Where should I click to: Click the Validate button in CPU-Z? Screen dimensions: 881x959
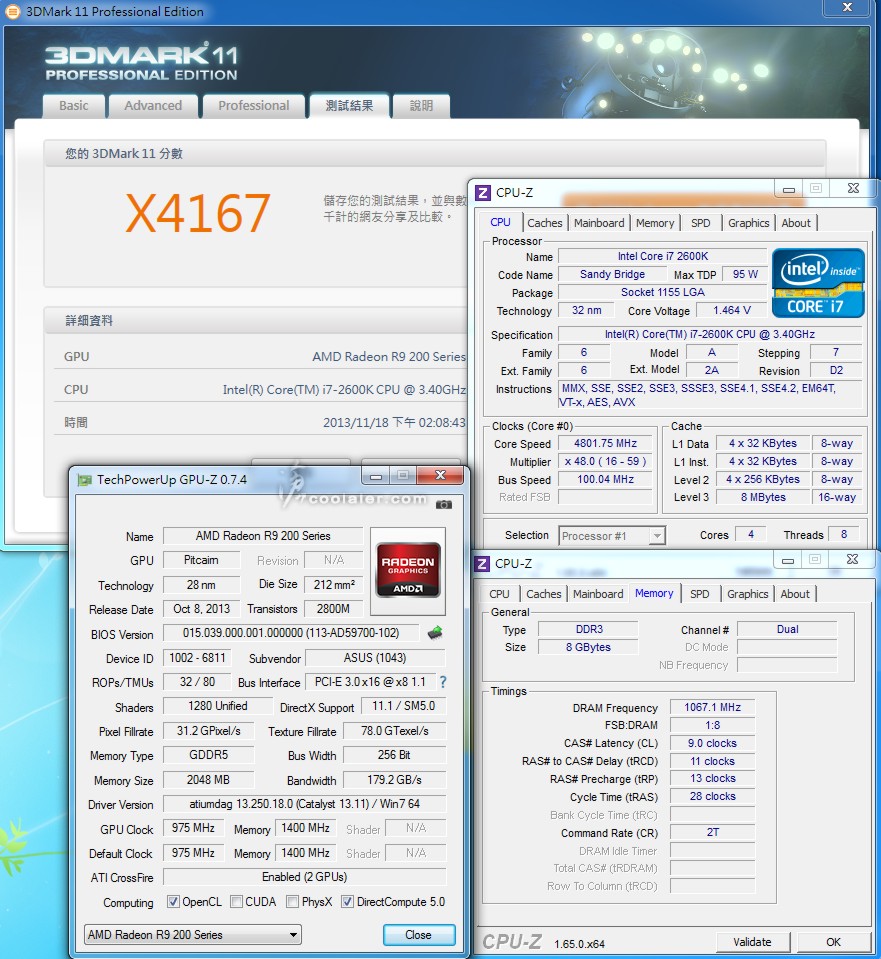(x=752, y=942)
